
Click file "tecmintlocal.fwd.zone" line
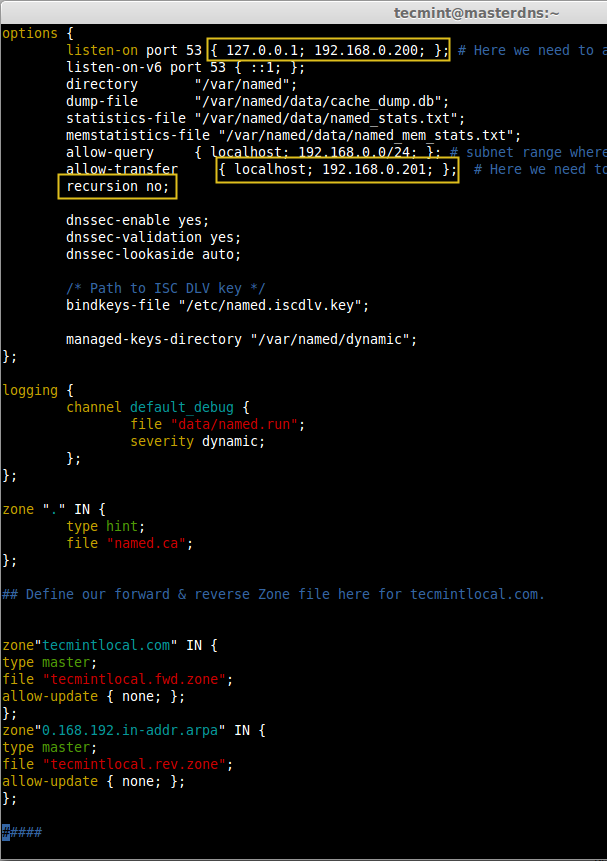coord(118,680)
